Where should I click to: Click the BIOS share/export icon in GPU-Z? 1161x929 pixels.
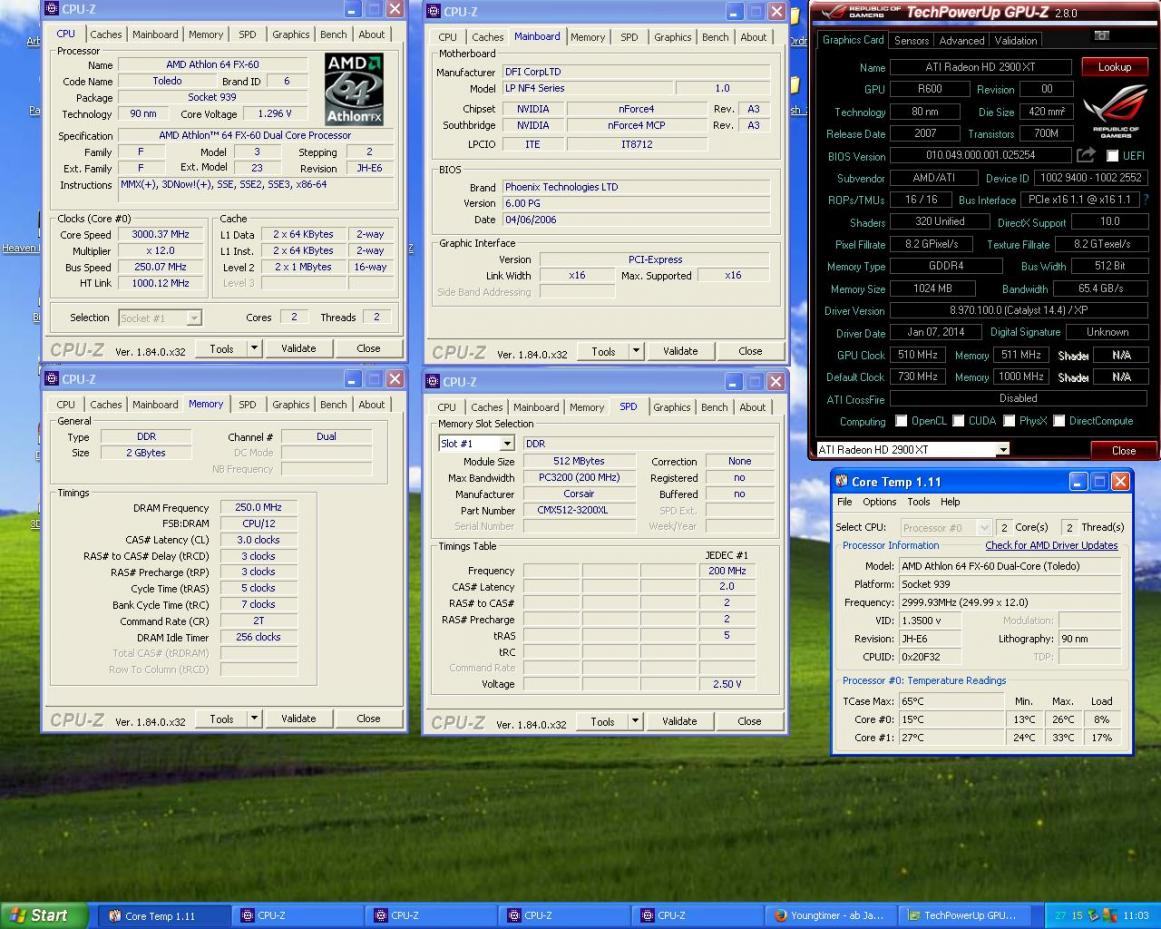pyautogui.click(x=1085, y=155)
